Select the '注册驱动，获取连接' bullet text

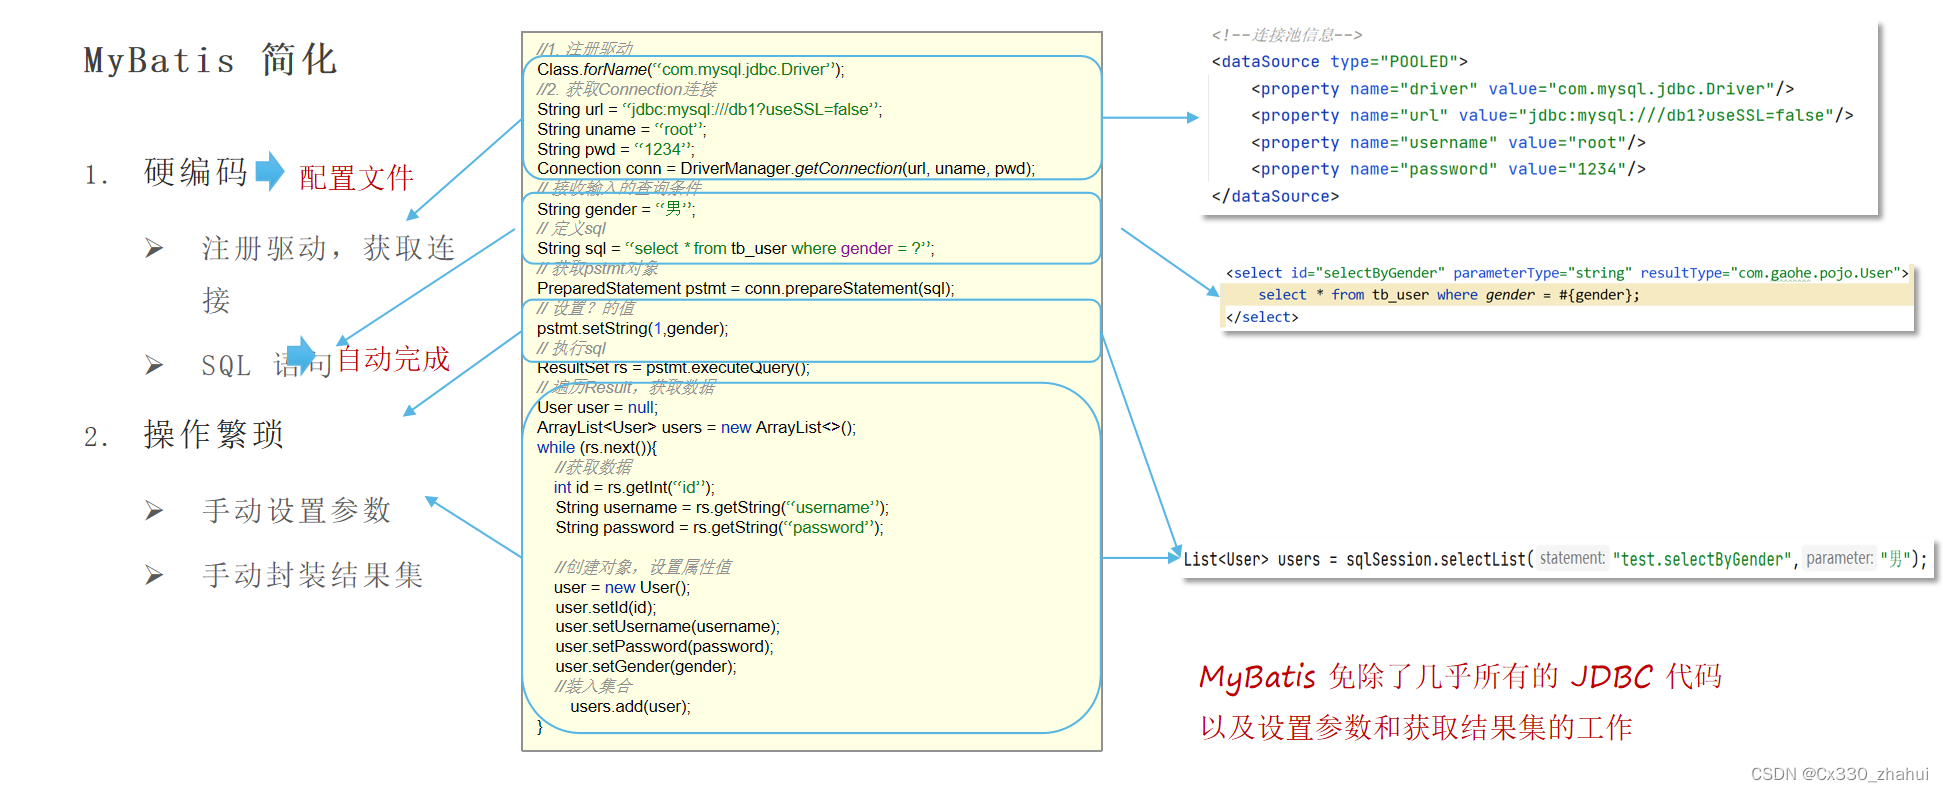tap(329, 273)
